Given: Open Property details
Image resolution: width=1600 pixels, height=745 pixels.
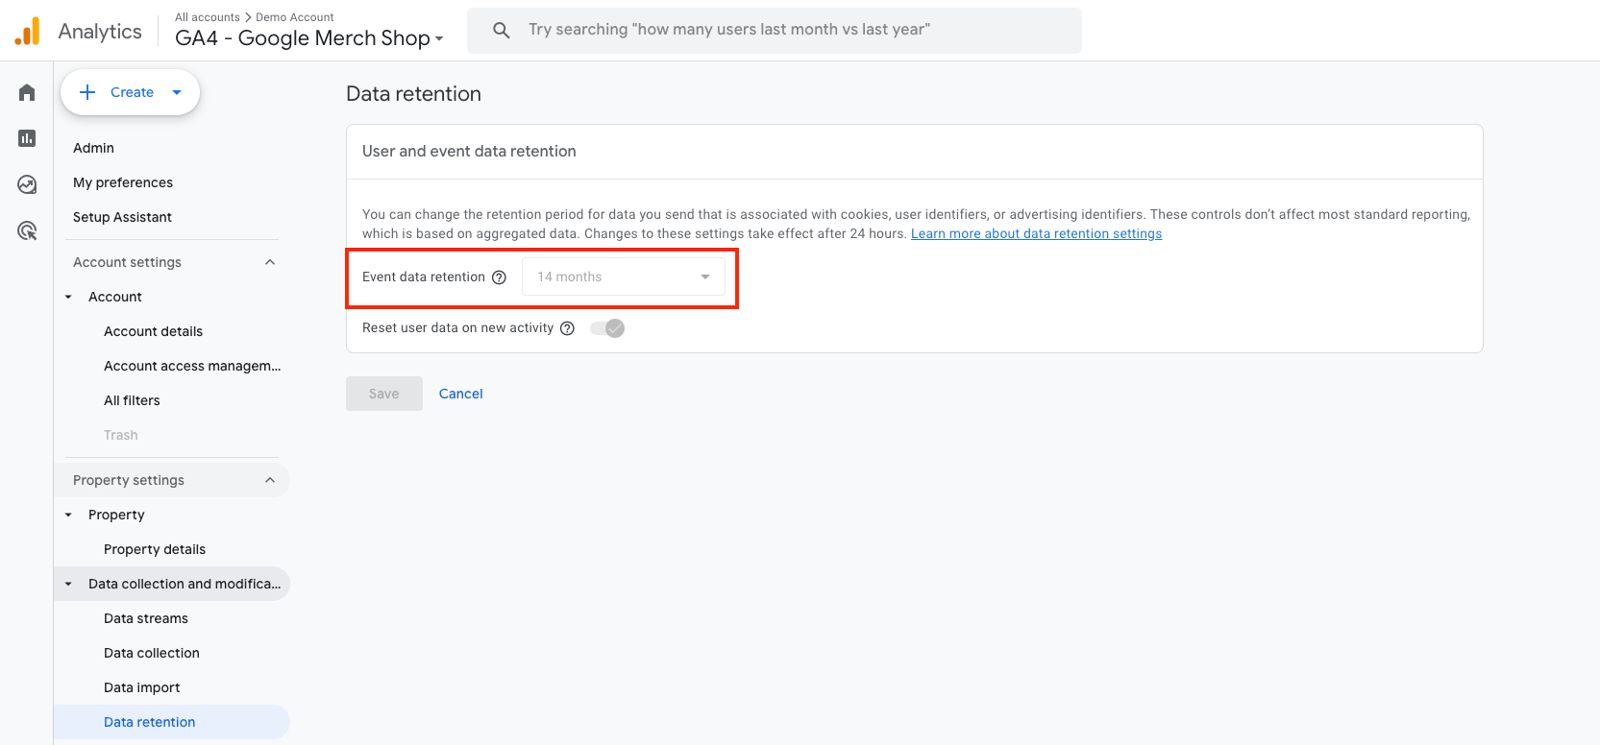Looking at the screenshot, I should [155, 549].
